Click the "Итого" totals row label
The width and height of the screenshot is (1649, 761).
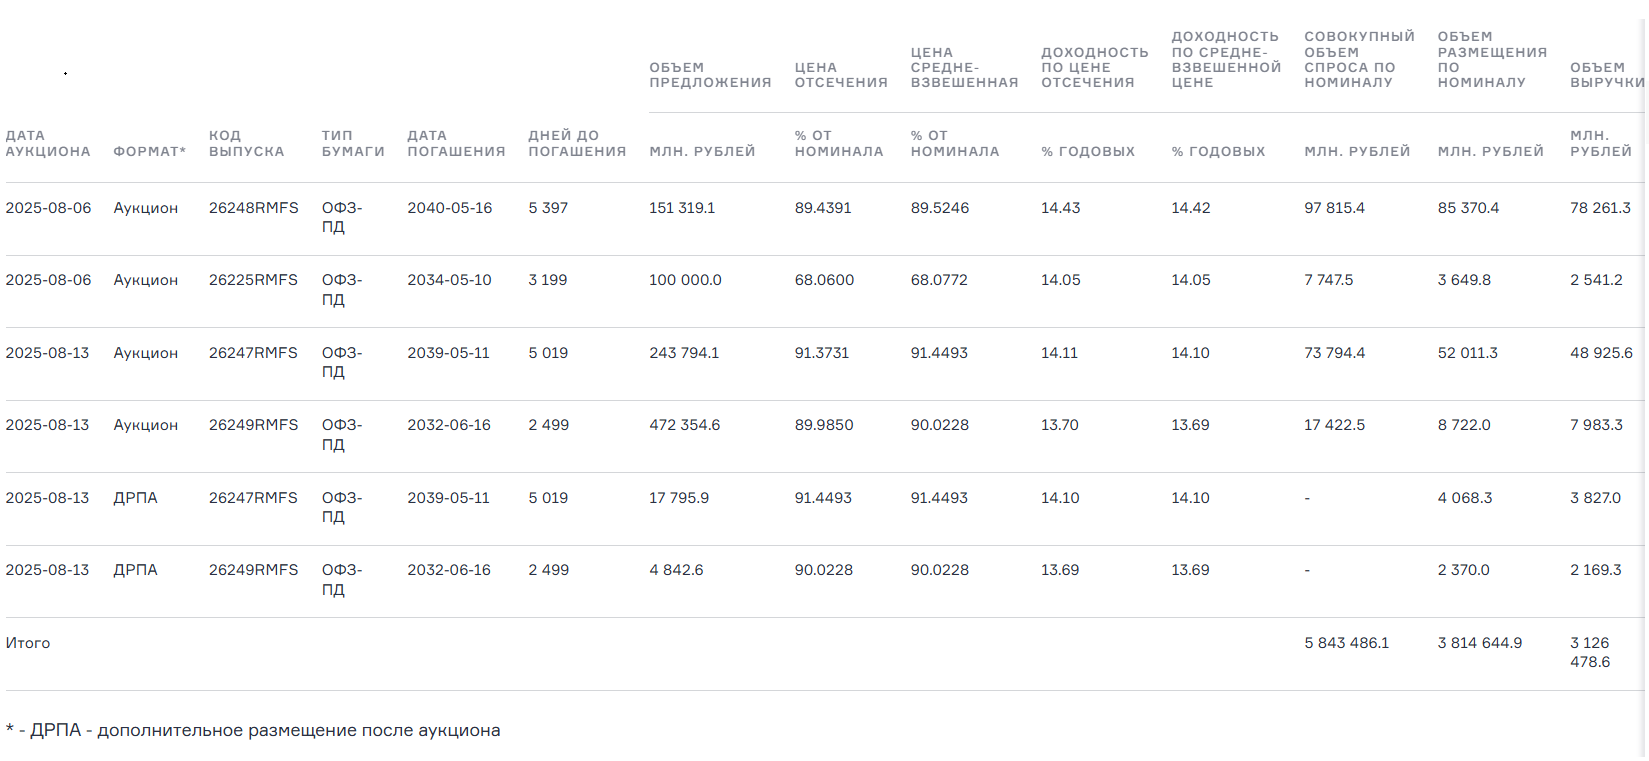(28, 643)
